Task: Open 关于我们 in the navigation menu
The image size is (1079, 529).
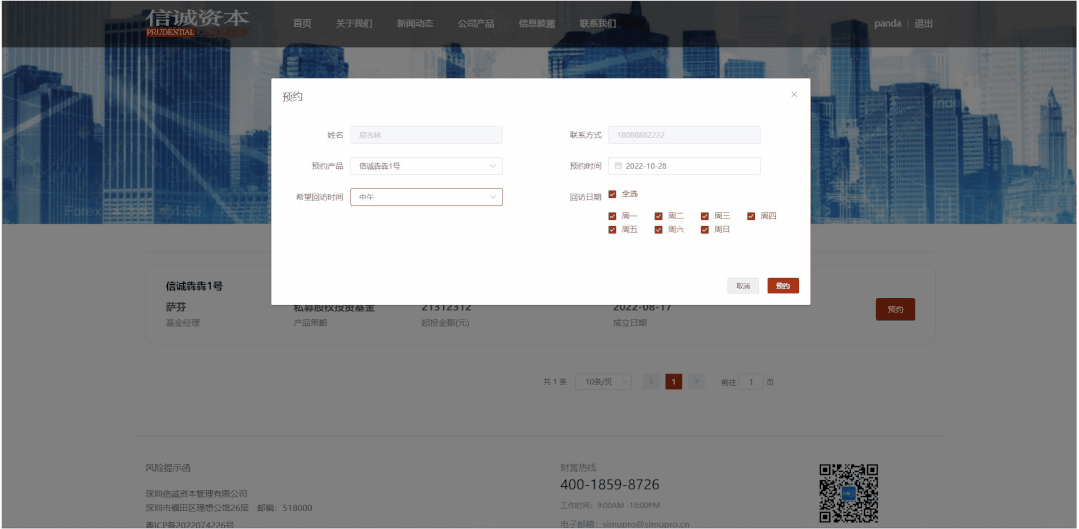Action: coord(354,23)
